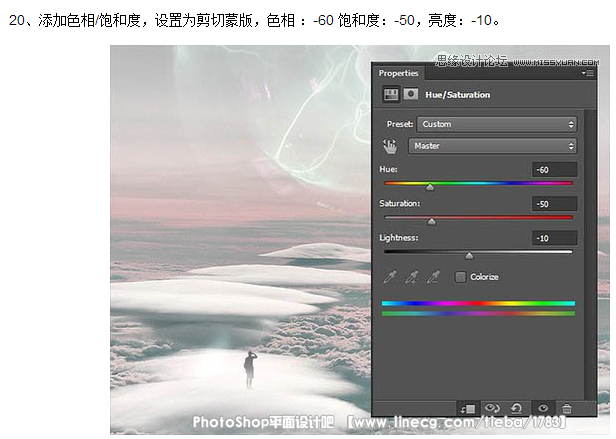The image size is (616, 439).
Task: Select the first eyedropper tool
Action: tap(391, 276)
